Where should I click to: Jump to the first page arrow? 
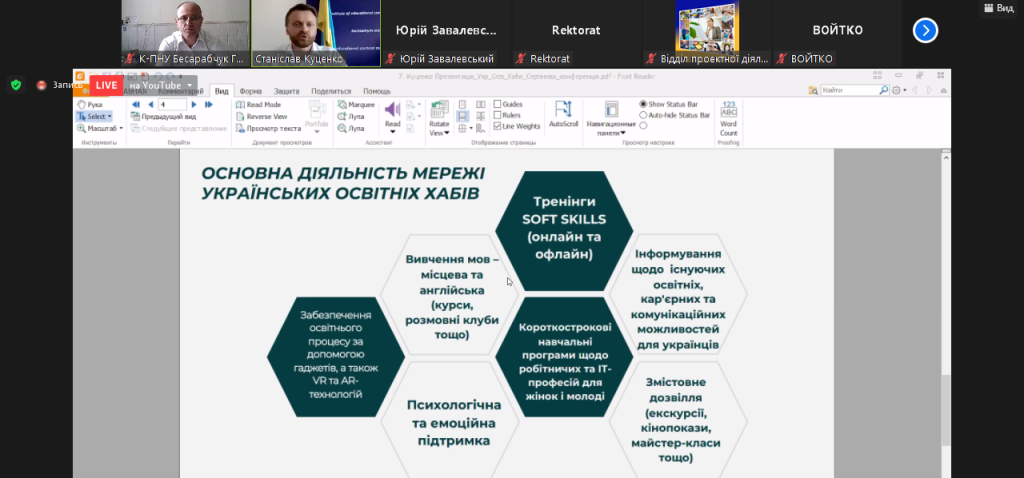136,104
